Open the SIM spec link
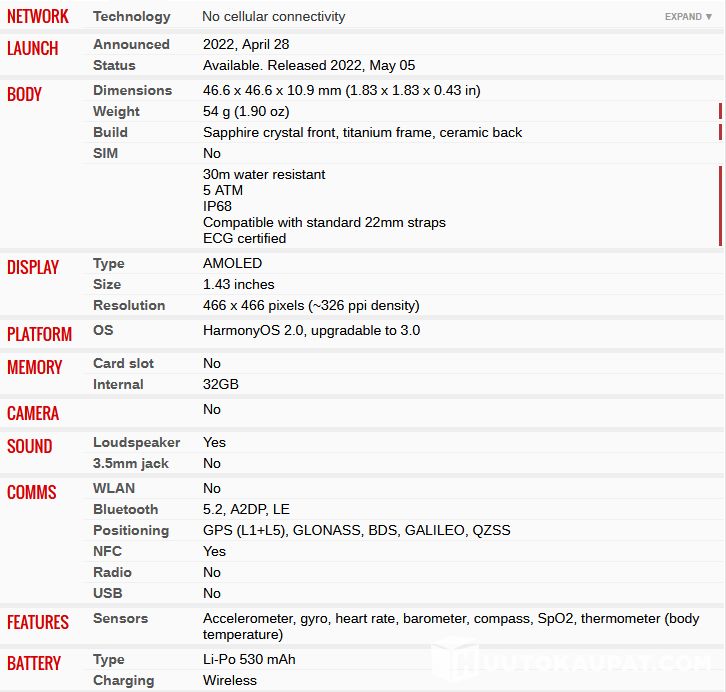 (106, 153)
